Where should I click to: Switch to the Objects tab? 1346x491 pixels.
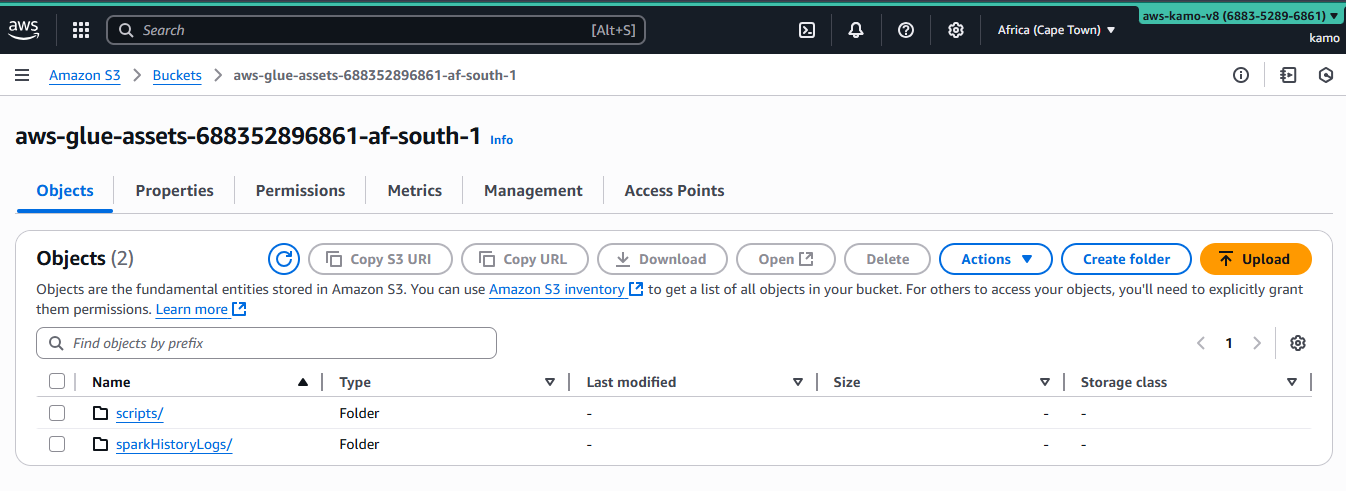tap(65, 190)
